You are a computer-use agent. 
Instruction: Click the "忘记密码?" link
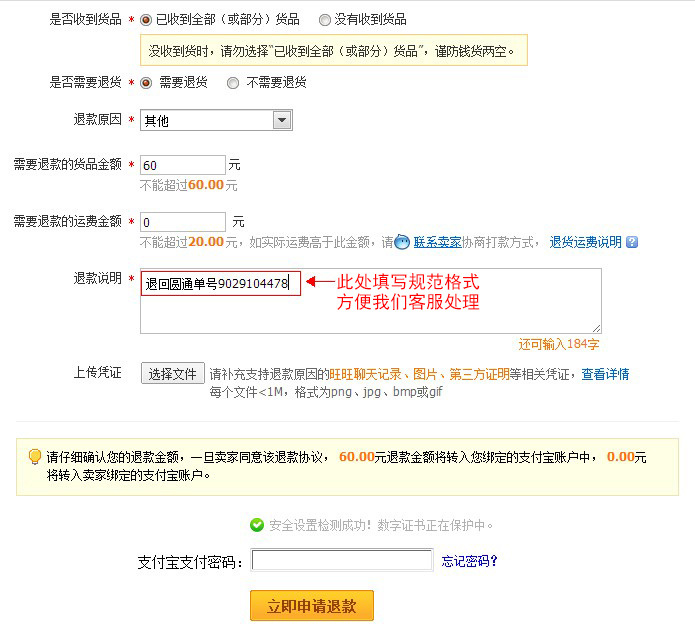(x=469, y=561)
